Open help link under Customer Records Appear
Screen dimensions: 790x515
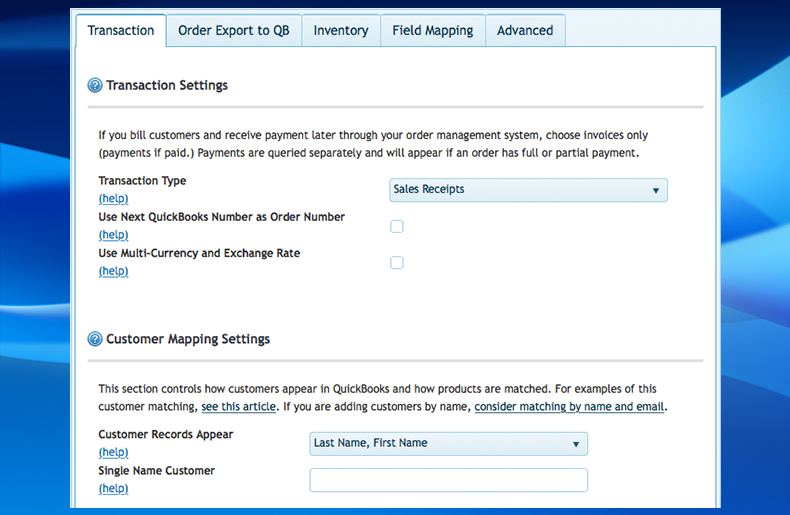click(113, 453)
